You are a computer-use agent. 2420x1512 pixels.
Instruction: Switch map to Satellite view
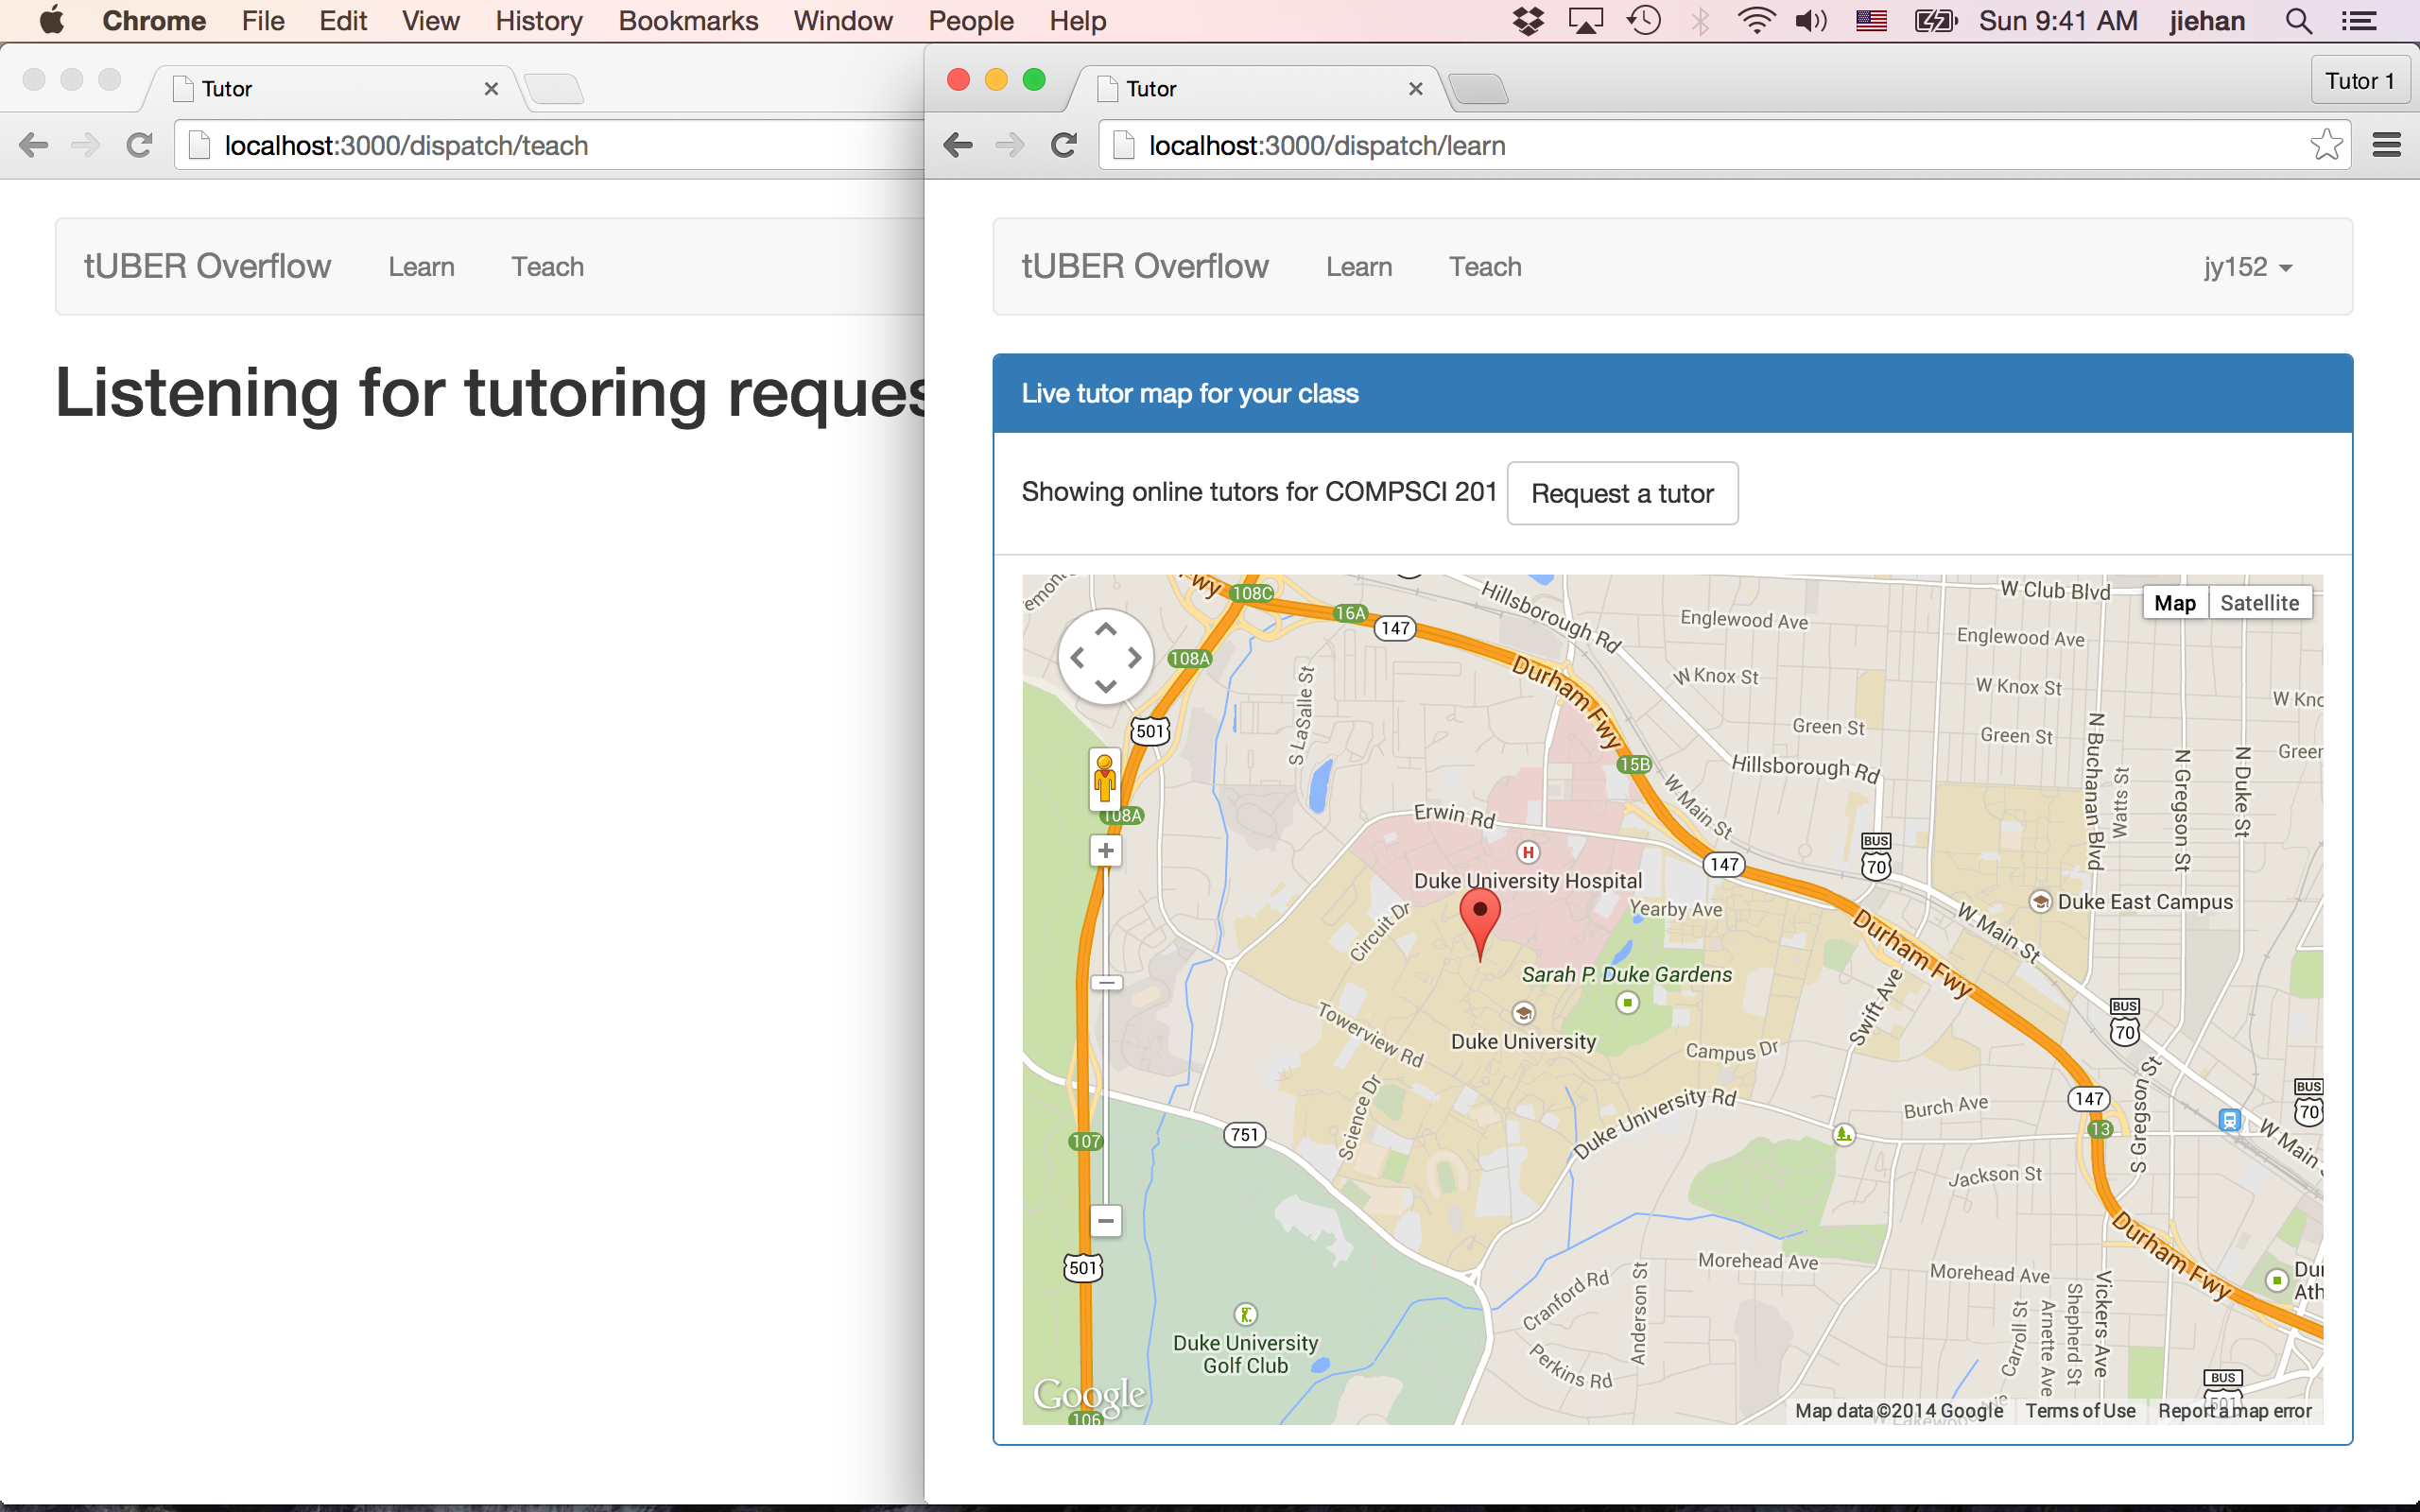[x=2259, y=603]
